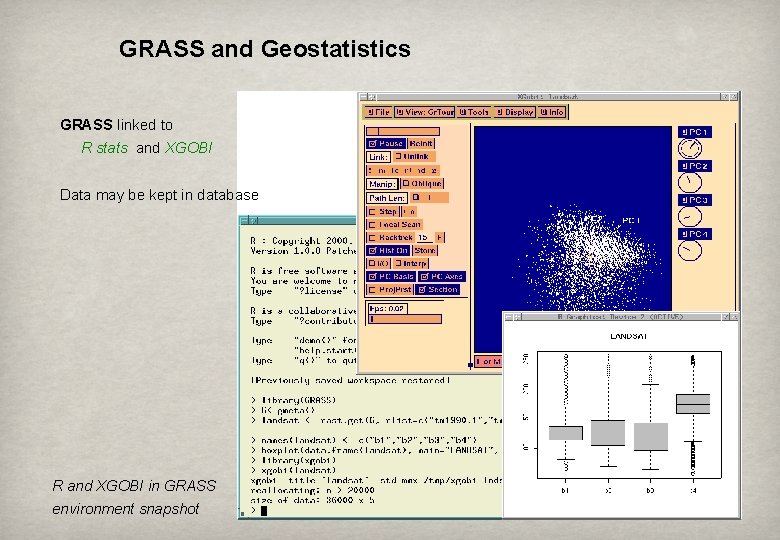Click the '> library(GRASS)' terminal line
The height and width of the screenshot is (540, 780).
pyautogui.click(x=294, y=400)
